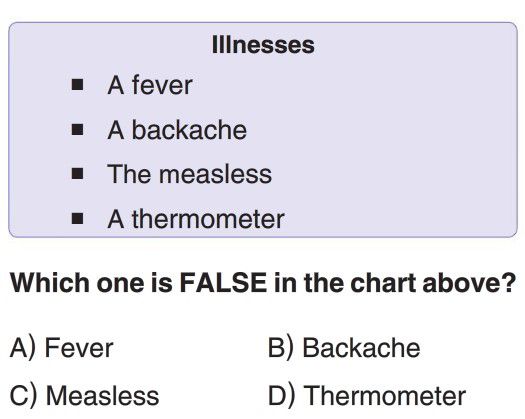Click the "A backache" list item text
This screenshot has height=419, width=525.
click(177, 129)
